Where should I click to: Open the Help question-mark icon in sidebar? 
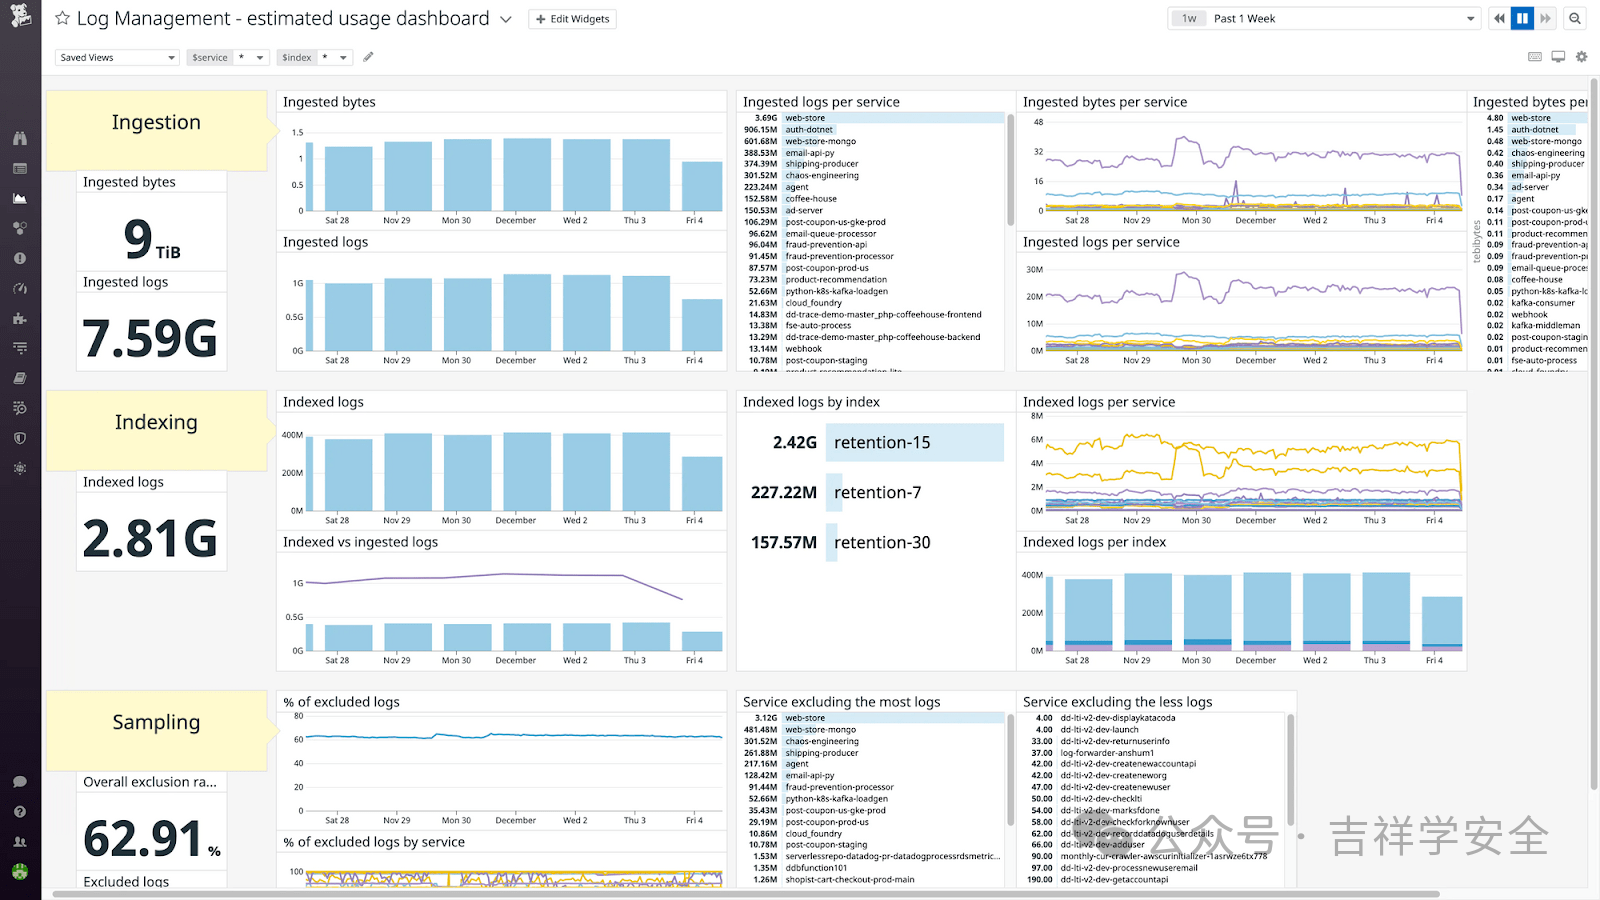click(x=20, y=812)
